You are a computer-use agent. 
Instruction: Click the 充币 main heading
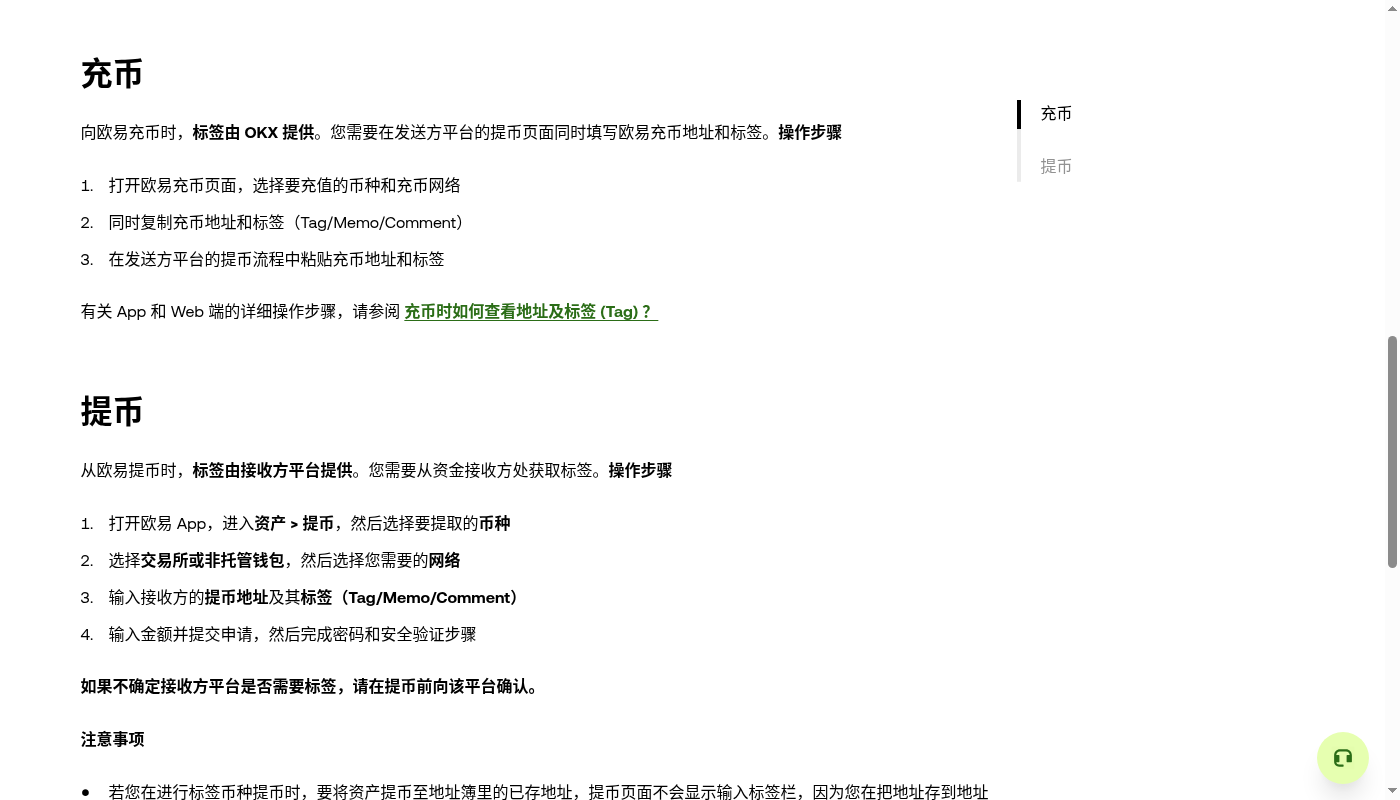coord(112,74)
